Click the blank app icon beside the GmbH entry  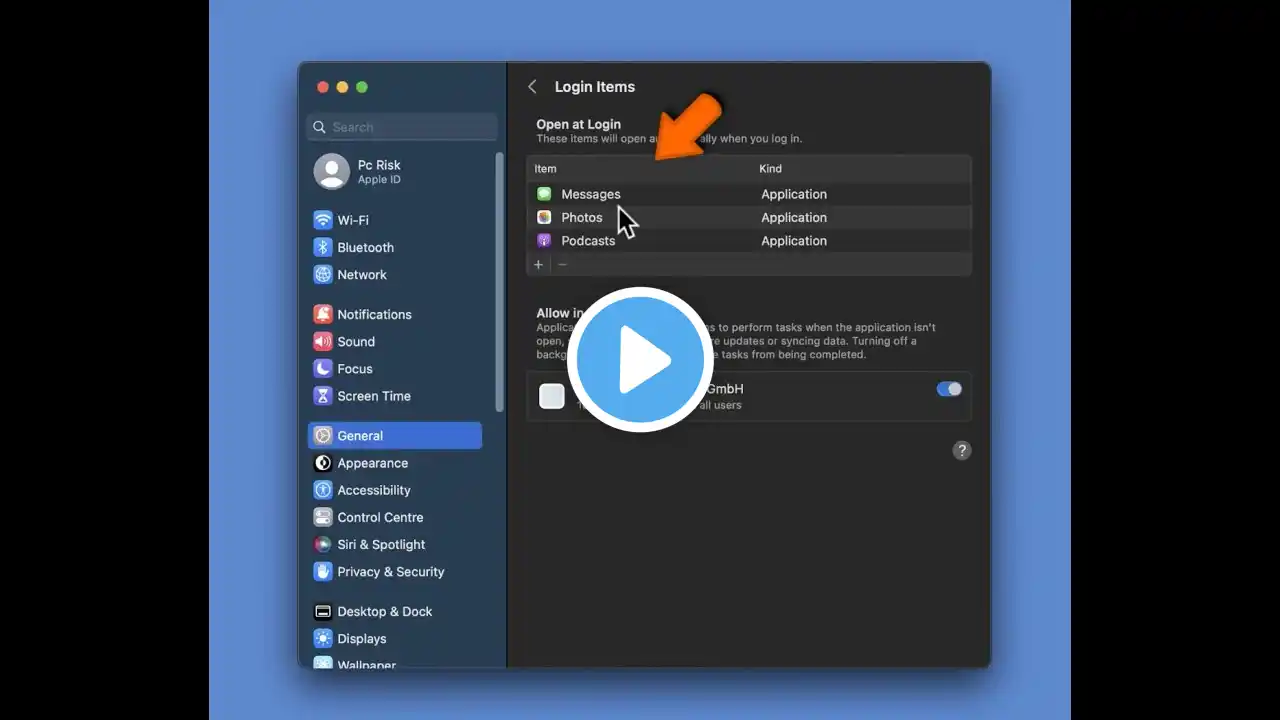pyautogui.click(x=552, y=396)
